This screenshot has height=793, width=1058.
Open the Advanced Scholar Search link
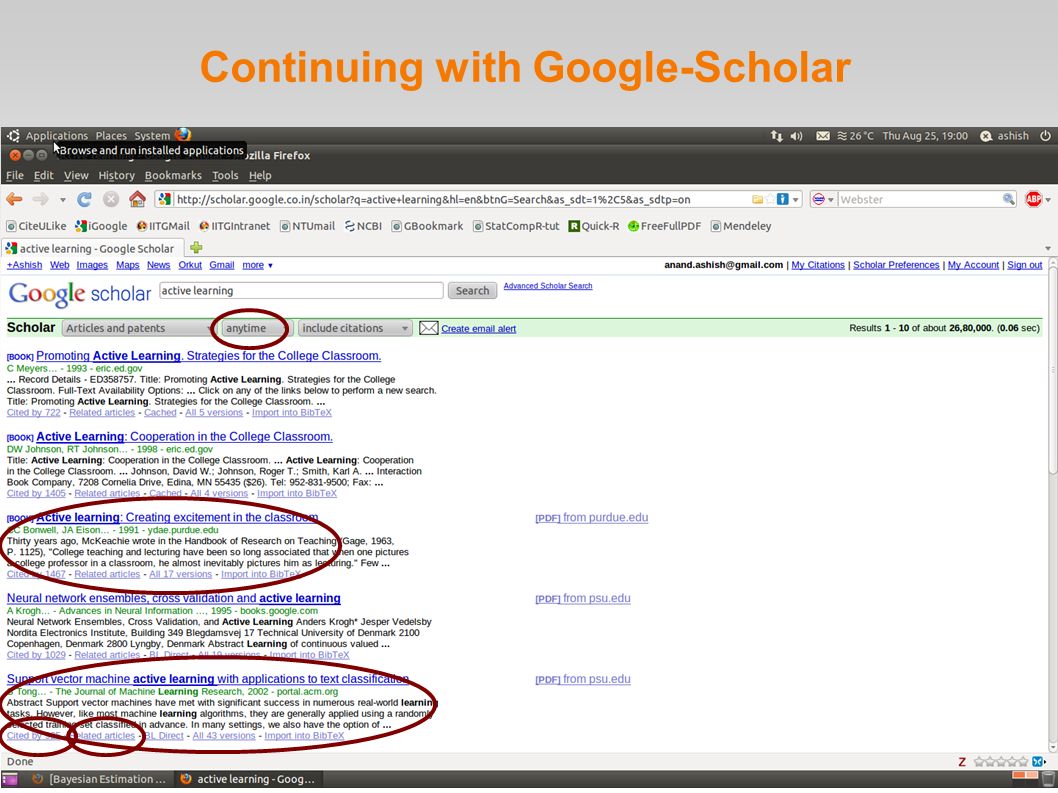pyautogui.click(x=548, y=286)
